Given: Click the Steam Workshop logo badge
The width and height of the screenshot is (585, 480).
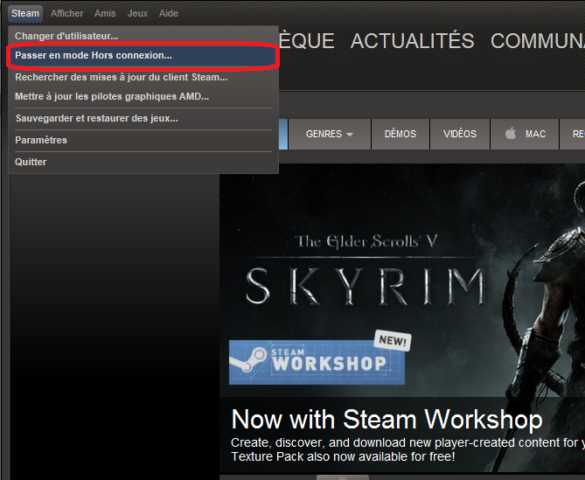Looking at the screenshot, I should pyautogui.click(x=317, y=362).
